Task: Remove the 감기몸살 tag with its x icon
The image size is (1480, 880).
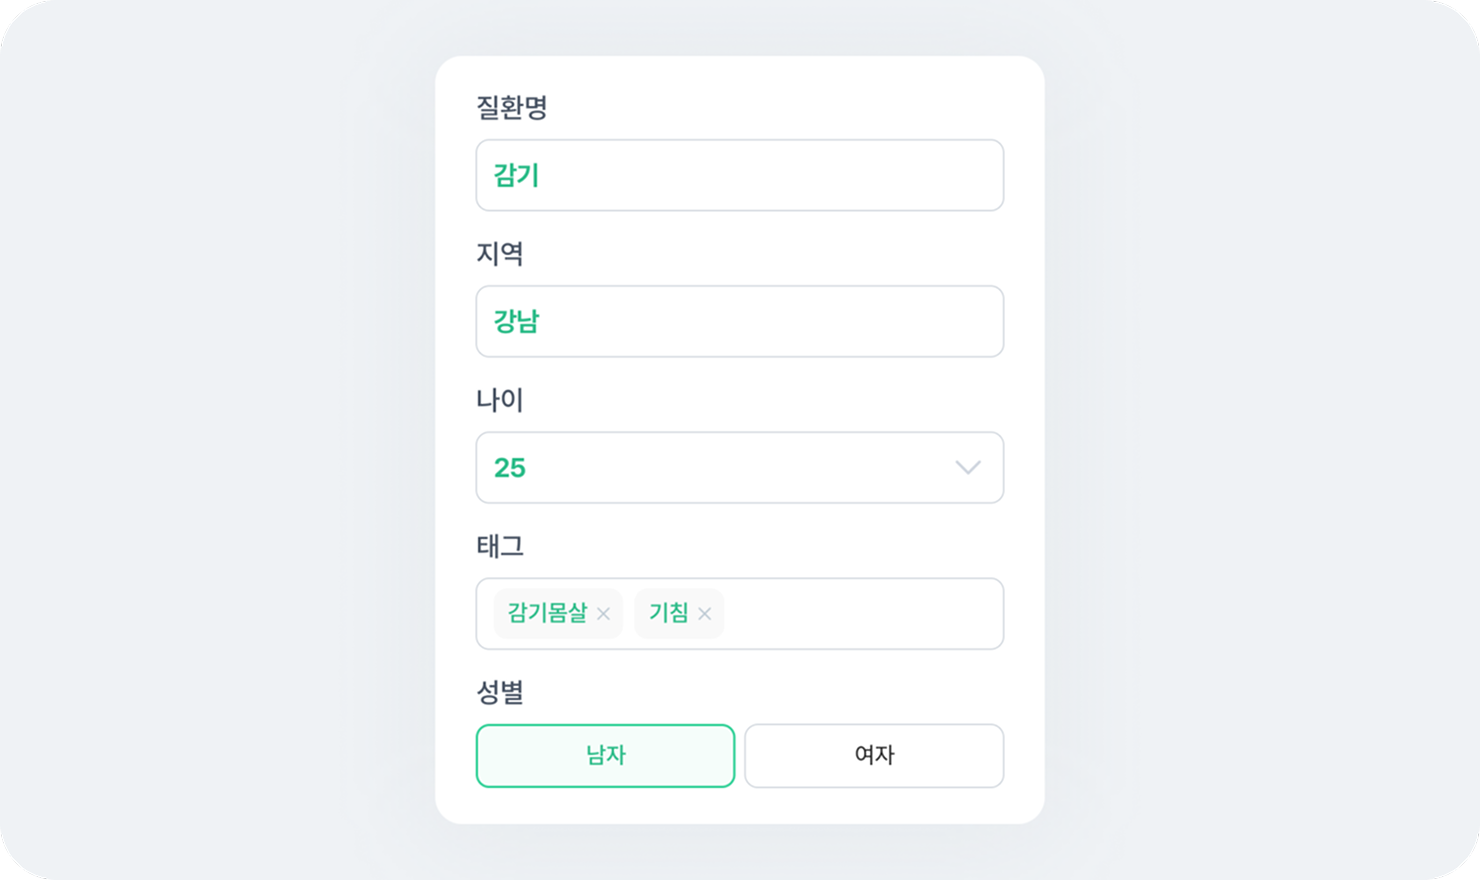Action: [x=603, y=614]
